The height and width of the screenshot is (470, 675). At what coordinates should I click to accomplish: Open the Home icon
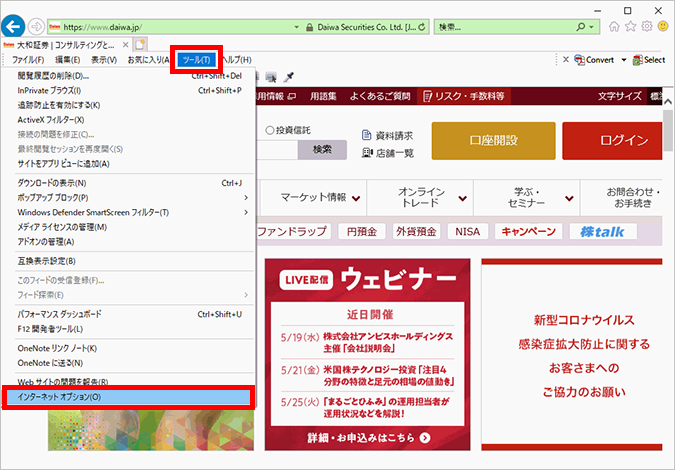pos(614,27)
